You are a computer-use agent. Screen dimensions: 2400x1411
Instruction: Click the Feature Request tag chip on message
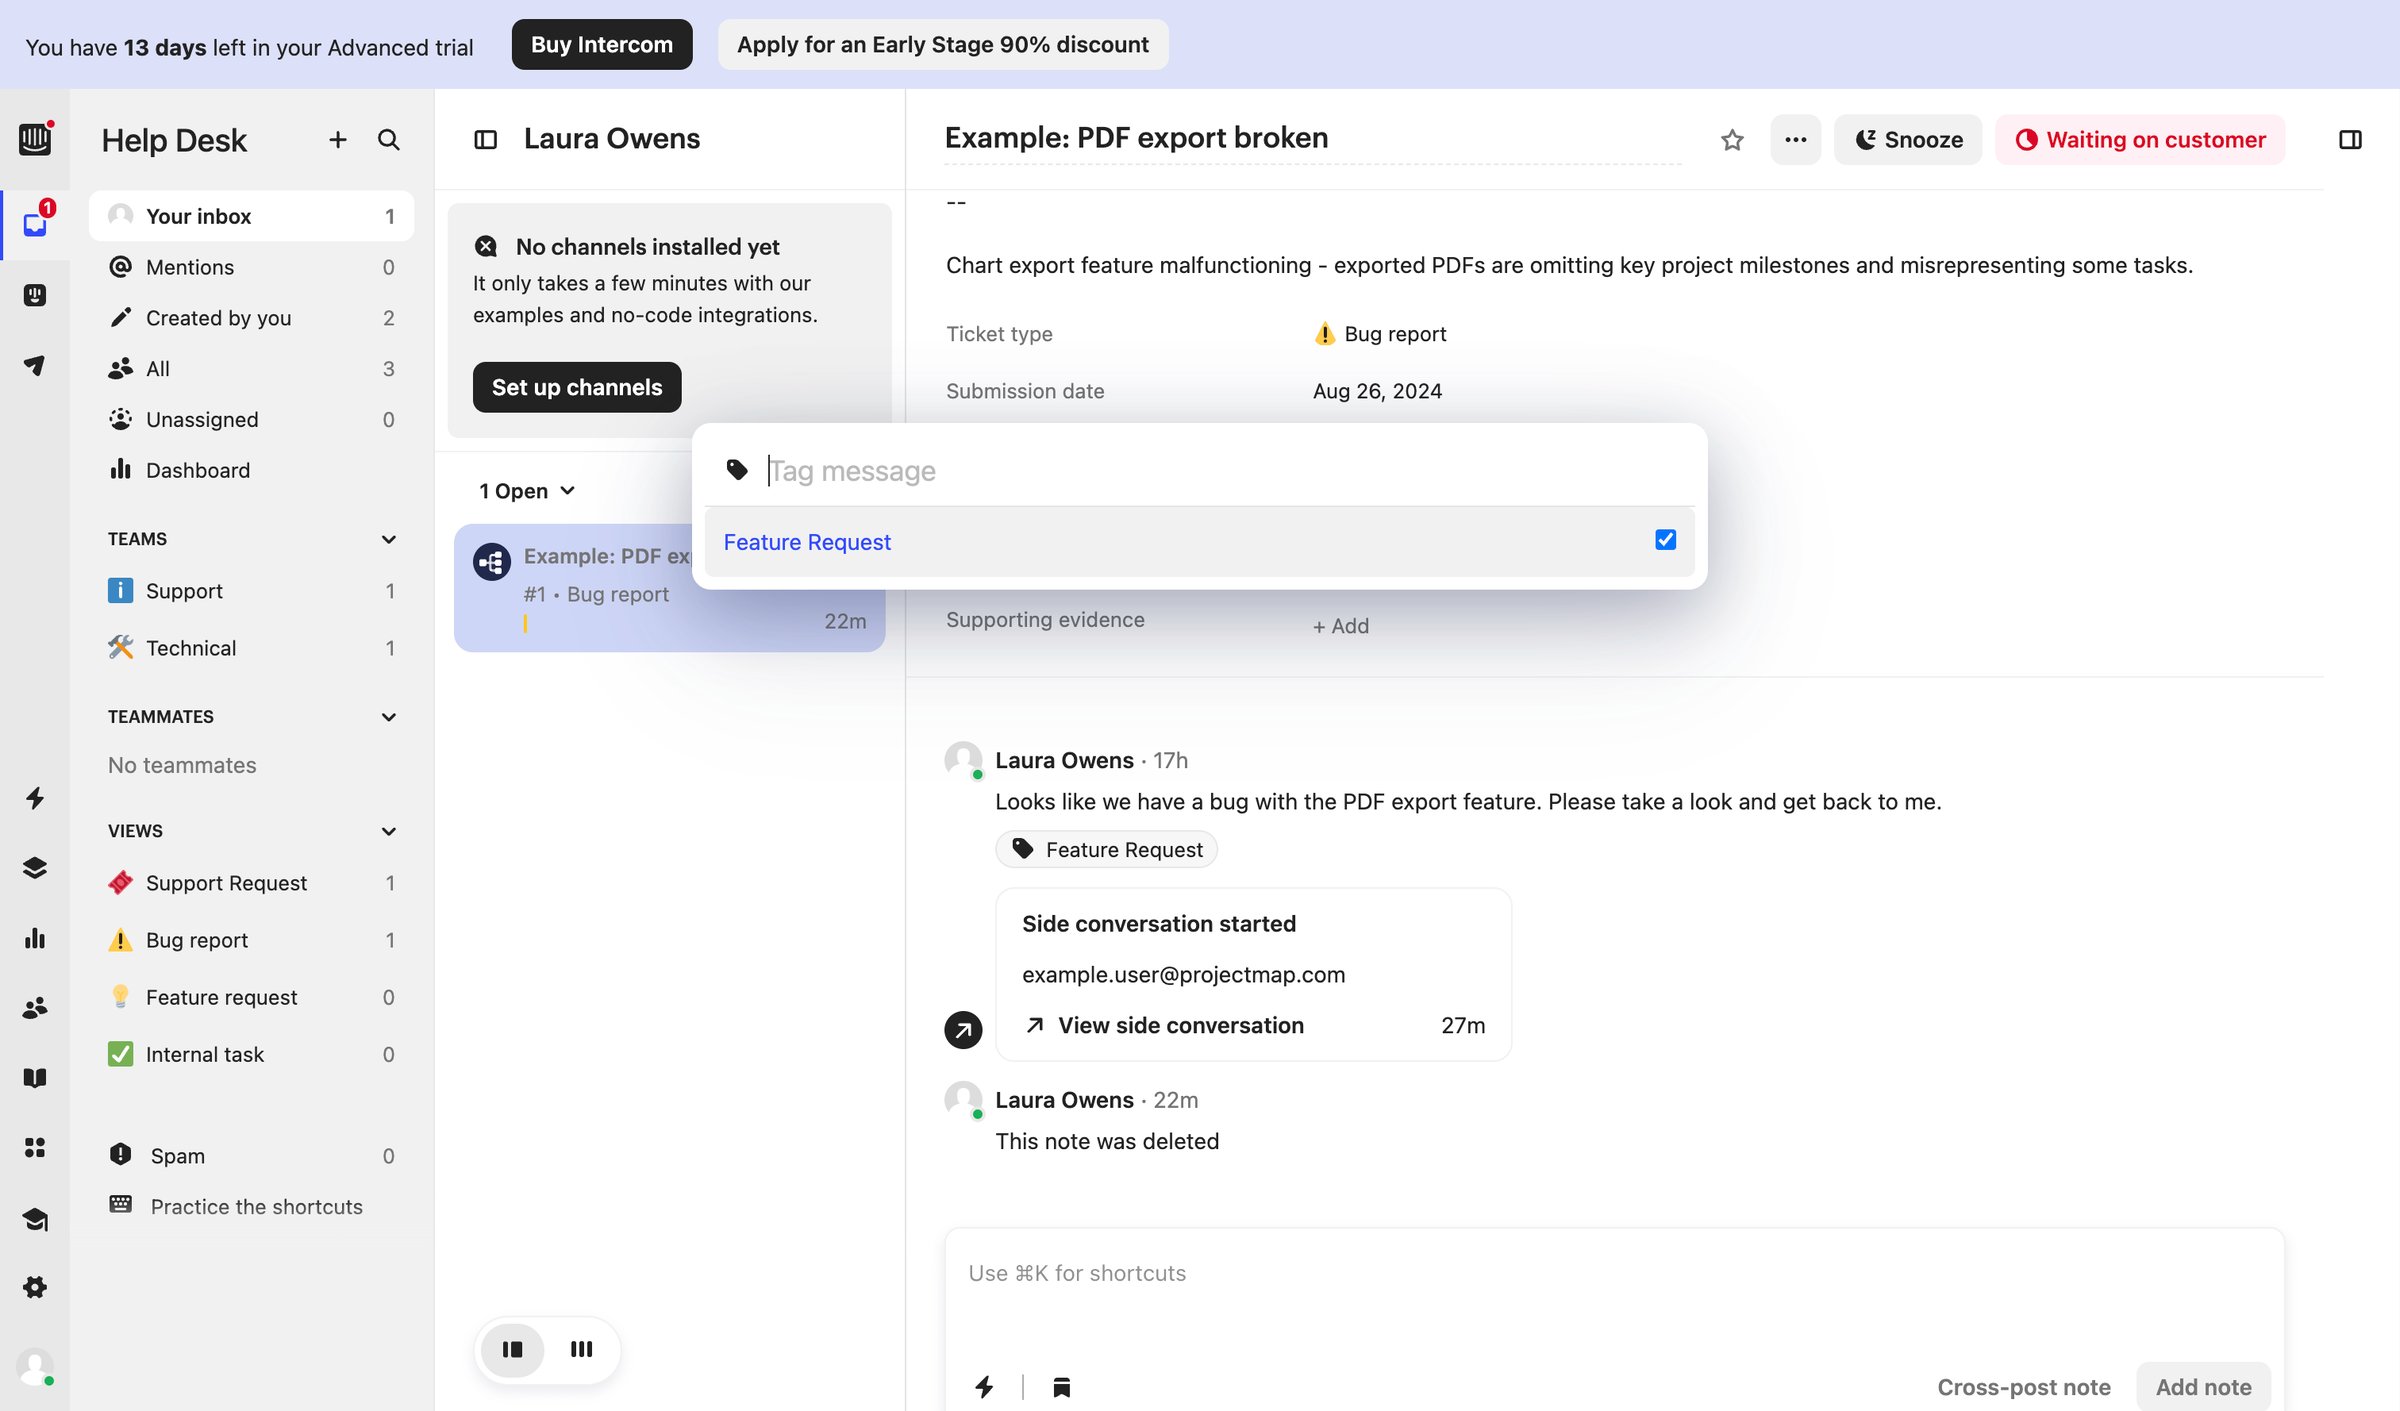[1106, 849]
